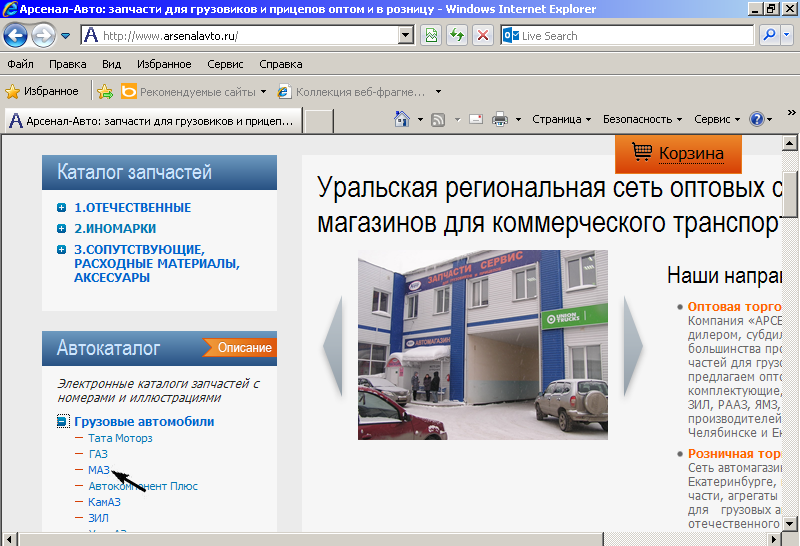This screenshot has width=800, height=546.
Task: Open the Страница command menu
Action: click(x=561, y=119)
